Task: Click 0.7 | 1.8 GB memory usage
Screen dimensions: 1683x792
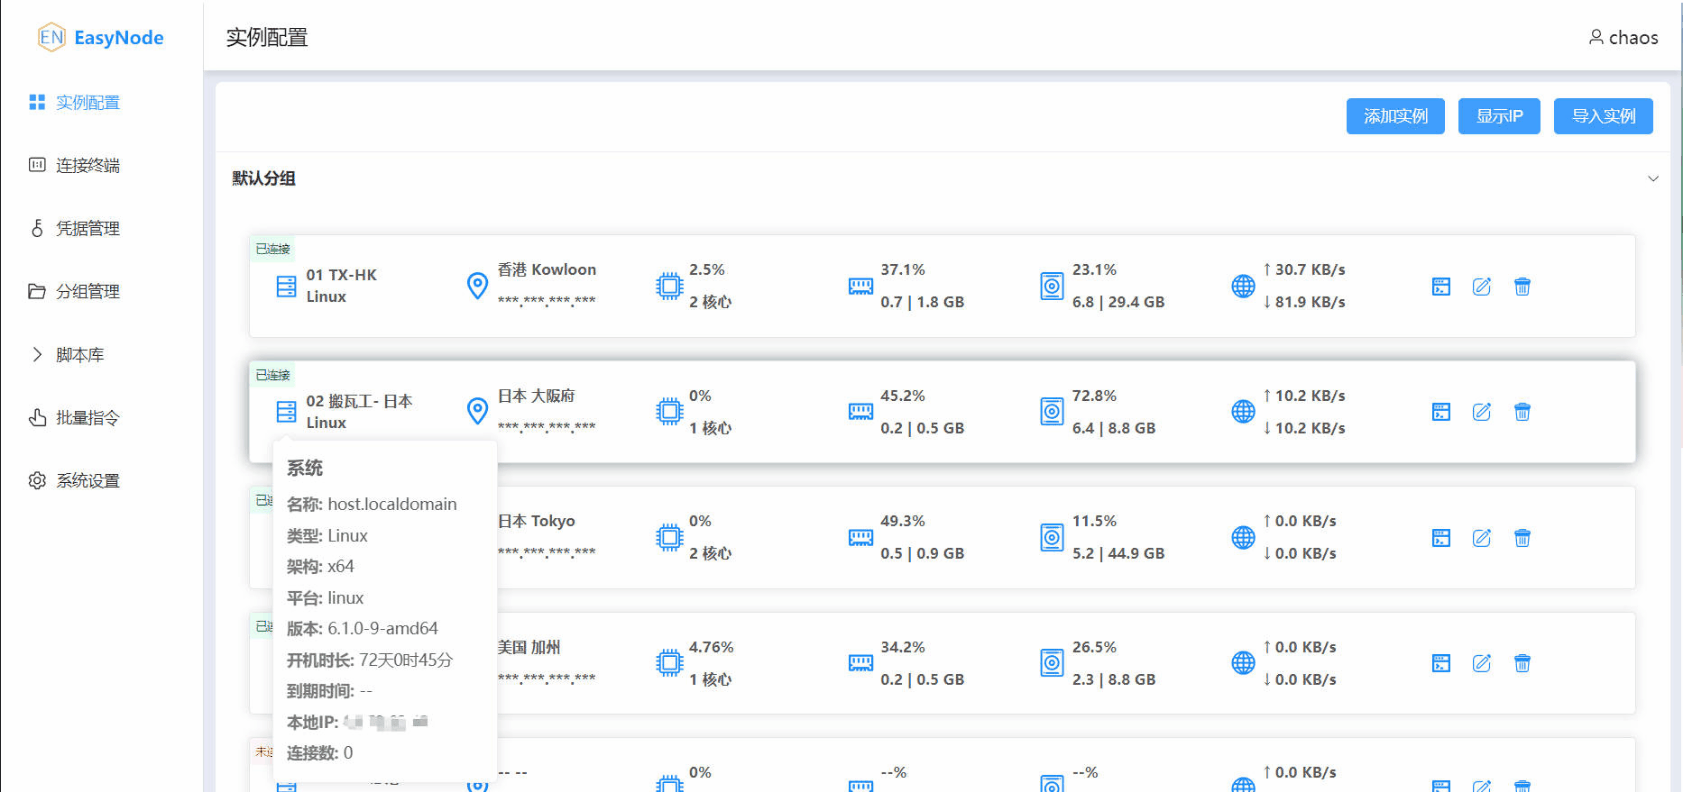Action: [922, 302]
